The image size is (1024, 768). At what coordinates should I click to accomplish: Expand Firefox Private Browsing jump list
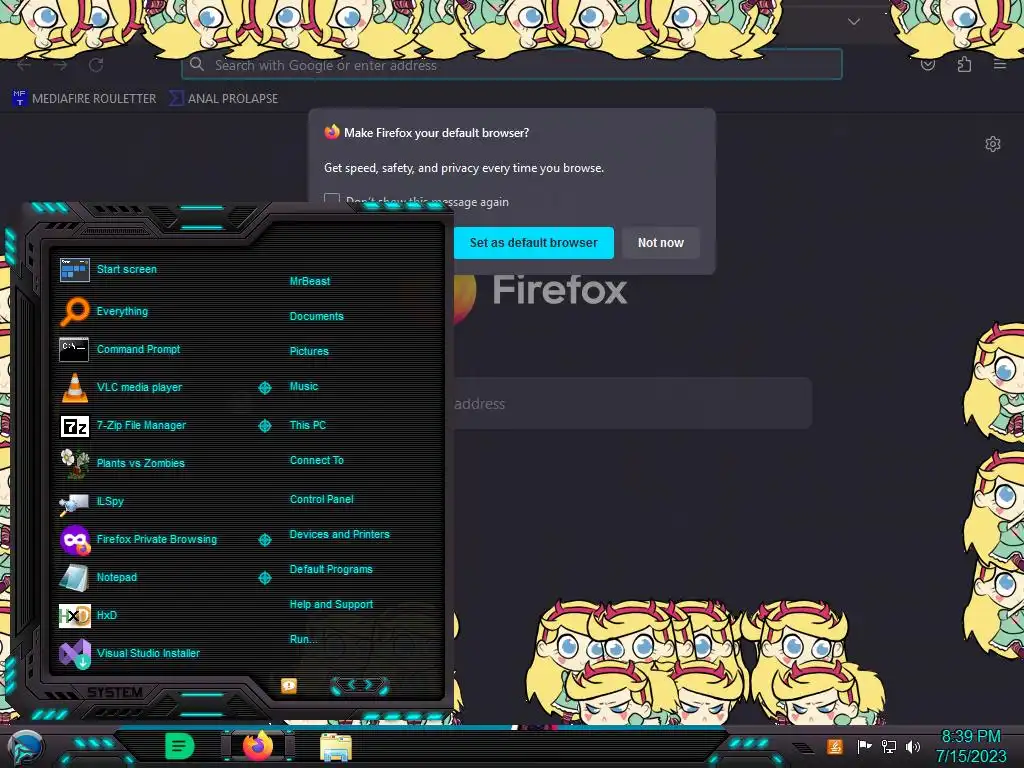(264, 540)
